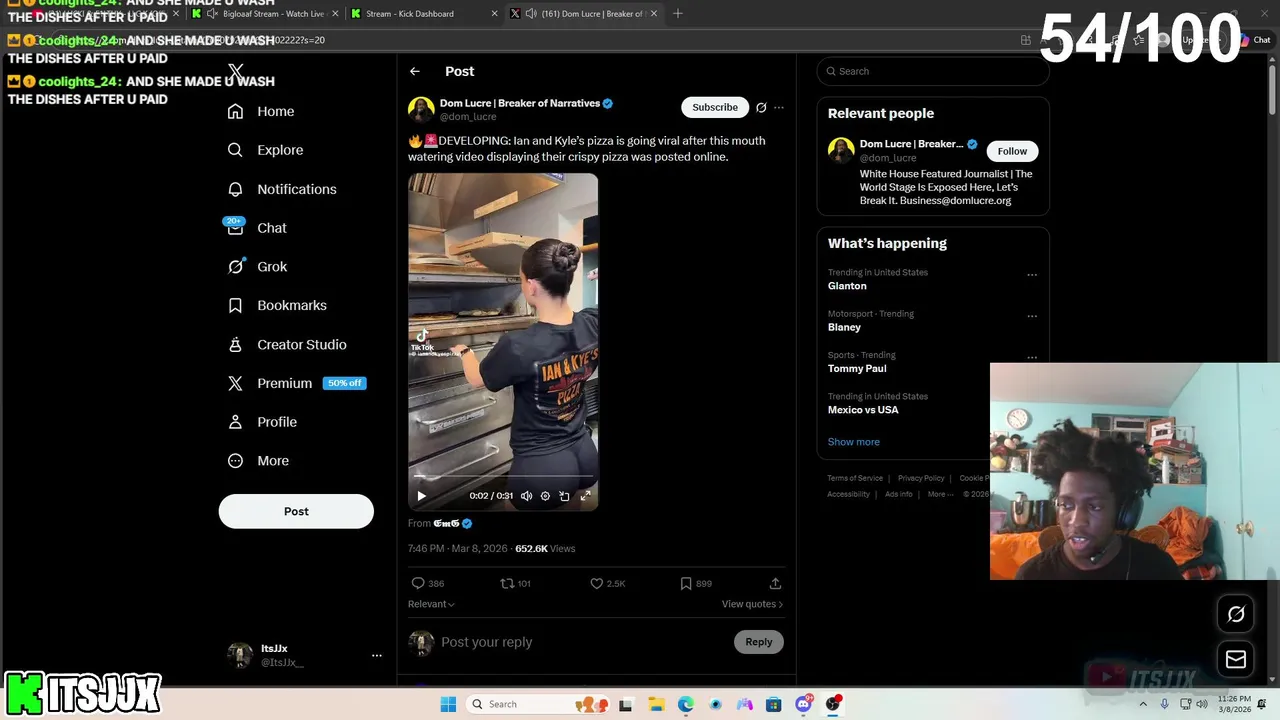The image size is (1280, 720).
Task: Subscribe to Dom Lucre
Action: (x=715, y=107)
